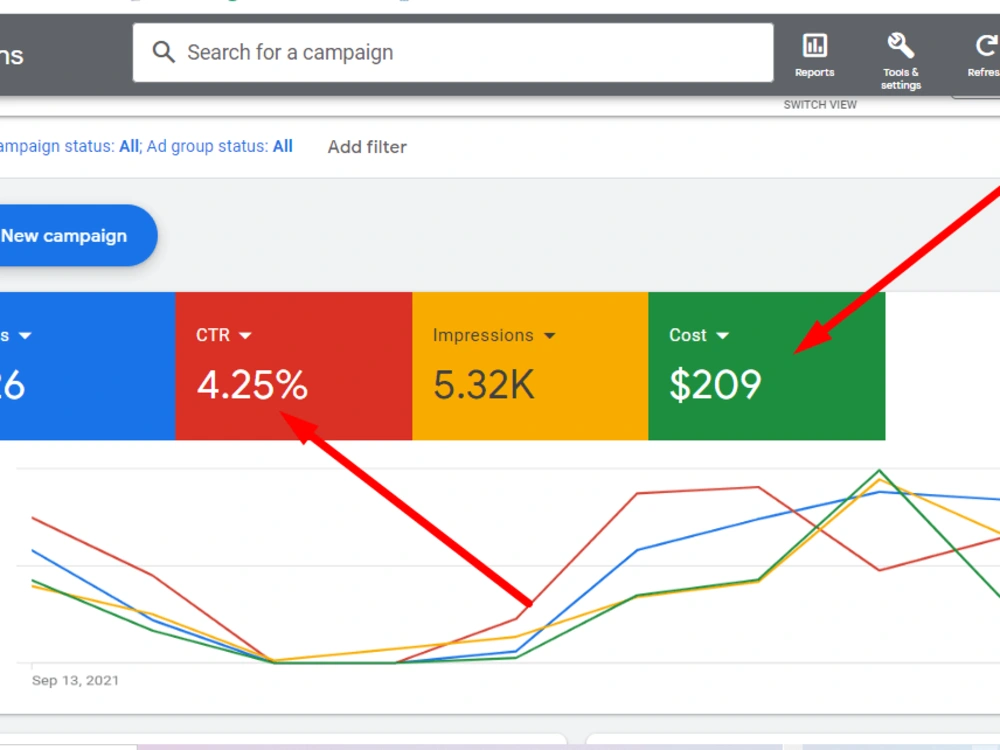This screenshot has height=750, width=1000.
Task: Click Add filter
Action: [367, 147]
